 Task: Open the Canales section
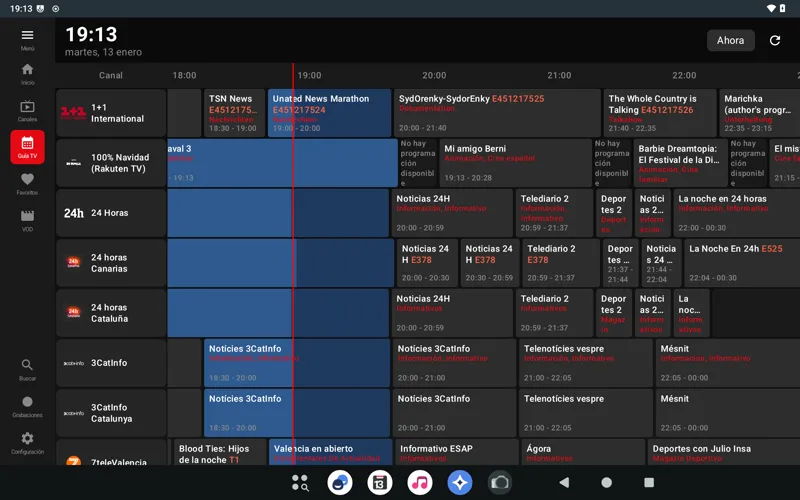click(x=27, y=110)
